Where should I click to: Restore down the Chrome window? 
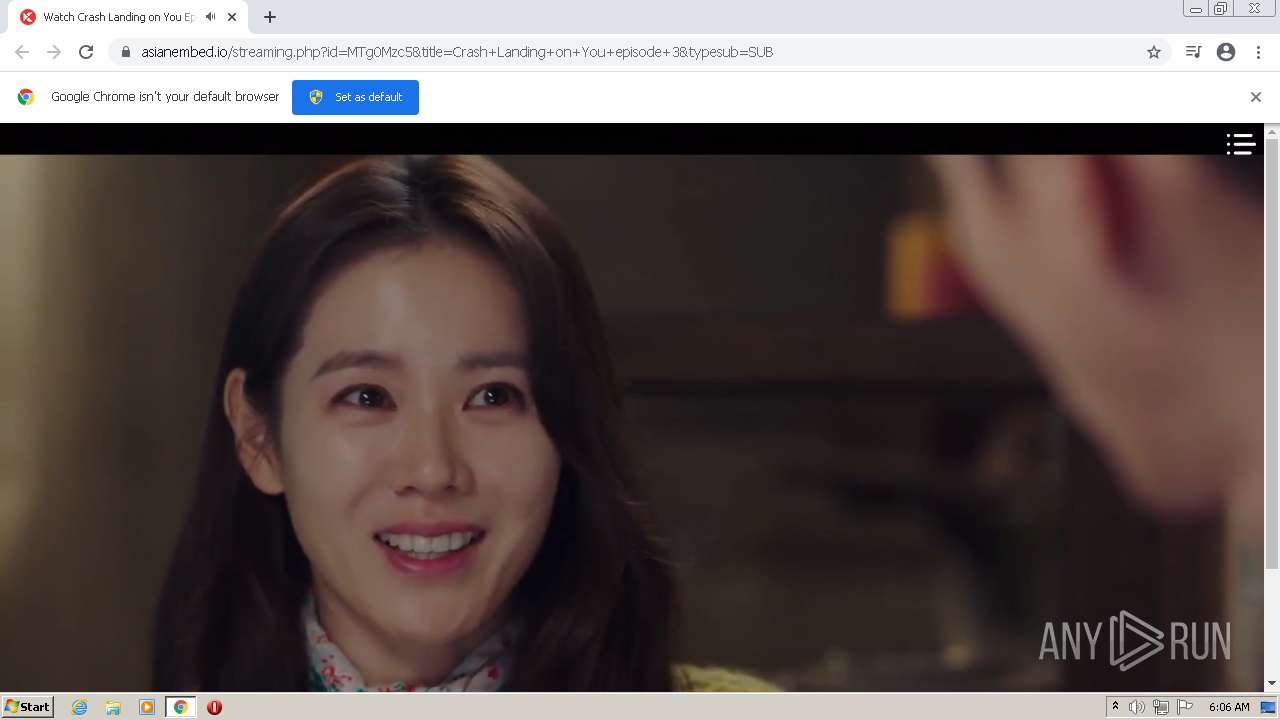point(1221,9)
